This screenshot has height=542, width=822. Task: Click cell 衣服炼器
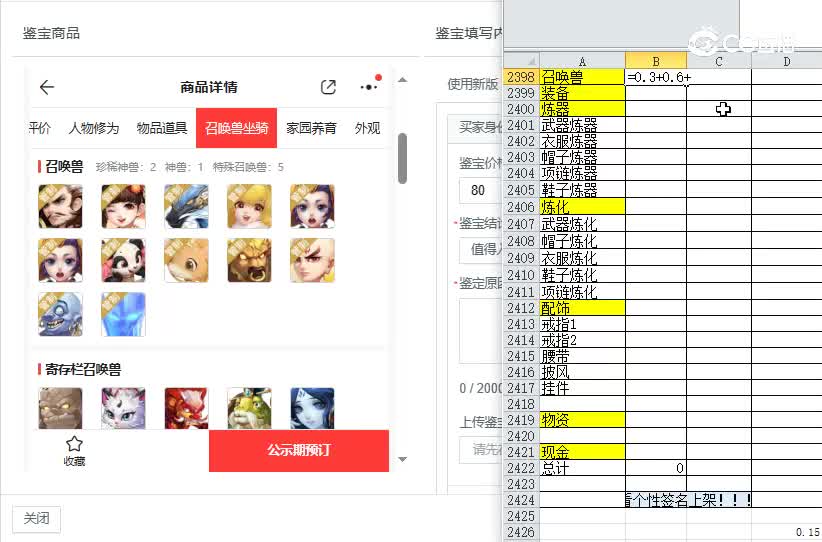click(582, 141)
